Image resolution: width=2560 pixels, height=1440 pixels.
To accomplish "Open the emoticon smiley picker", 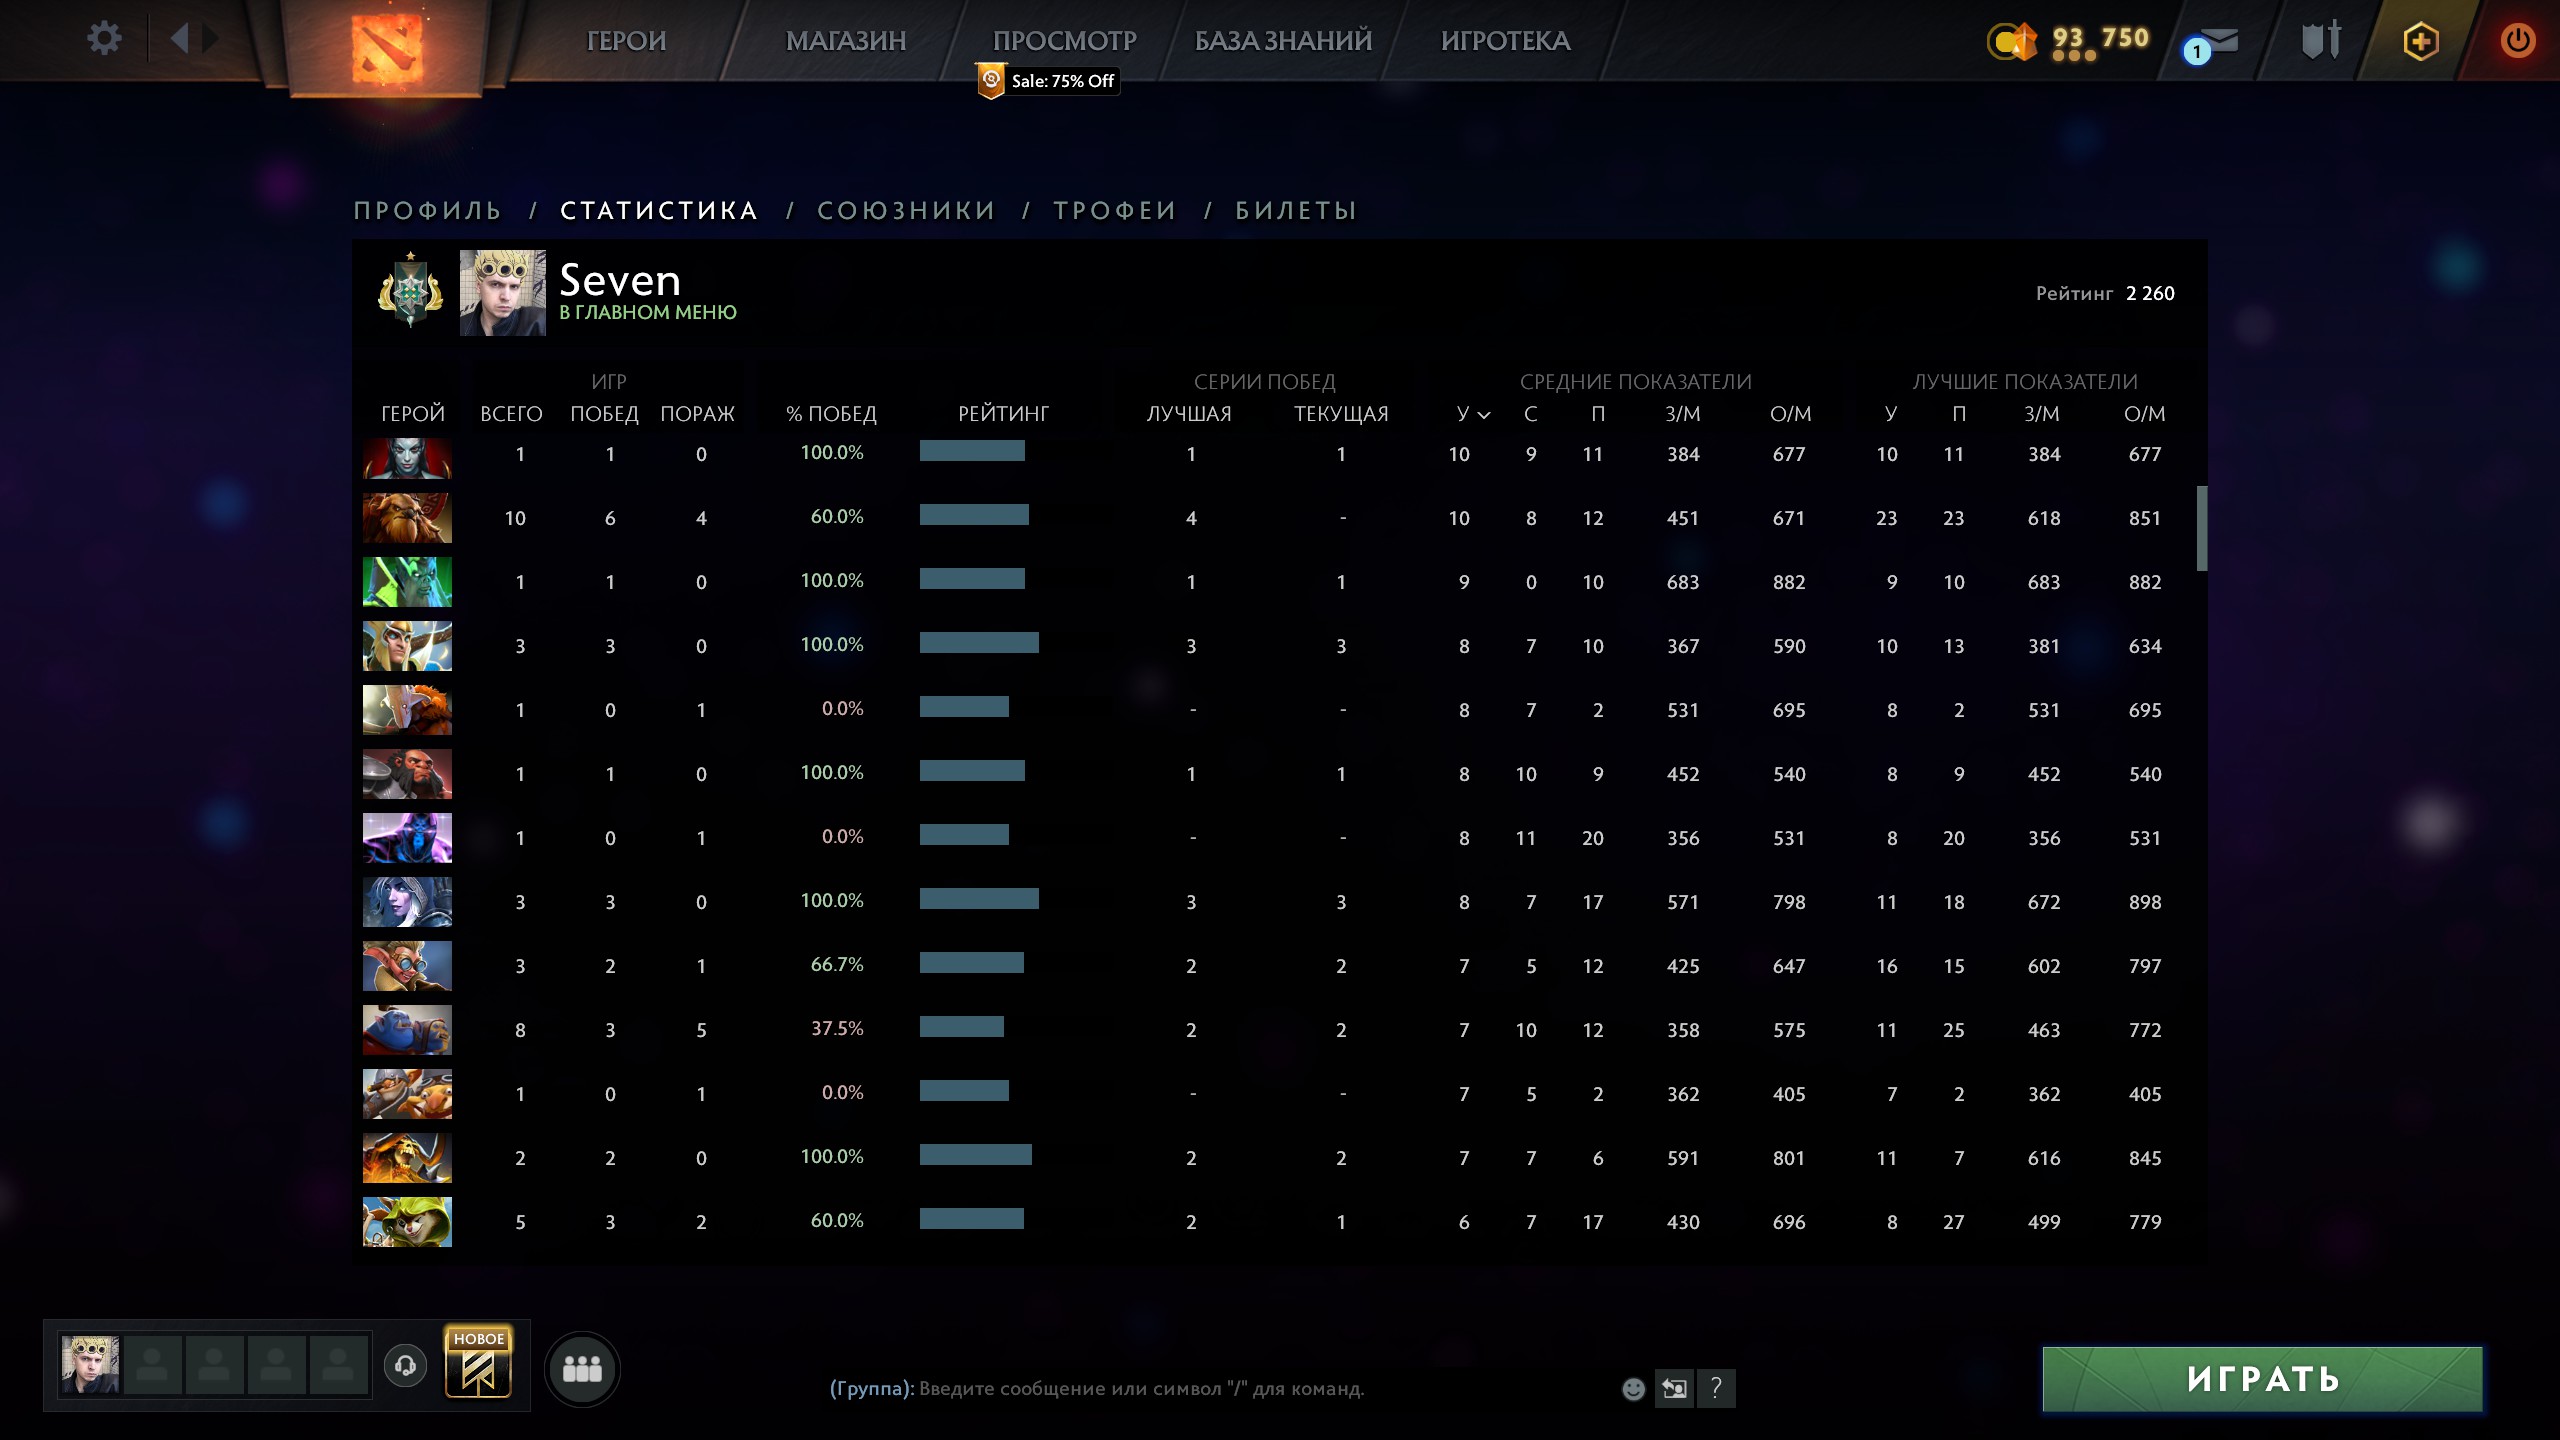I will tap(1633, 1389).
